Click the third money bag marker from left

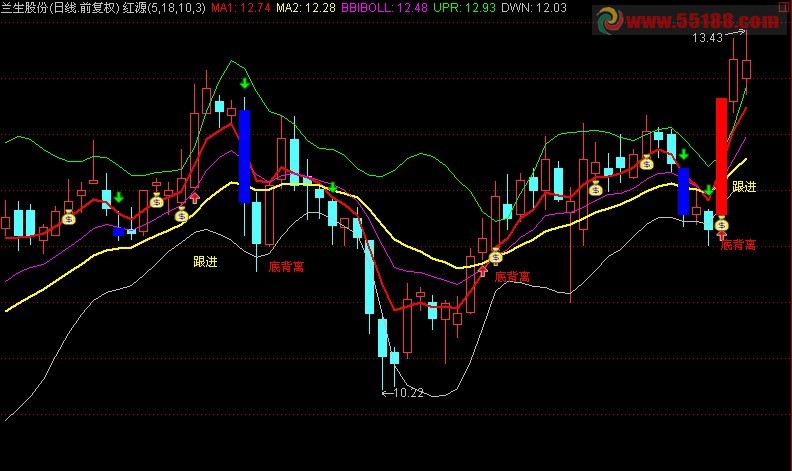[181, 215]
